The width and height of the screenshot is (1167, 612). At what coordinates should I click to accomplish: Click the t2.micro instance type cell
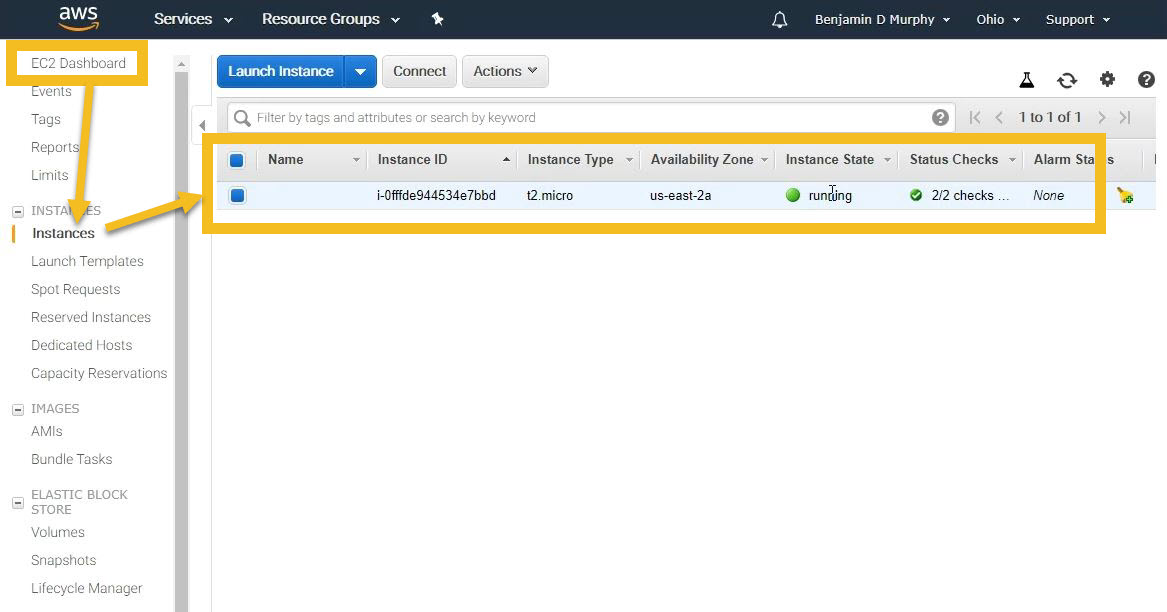[x=550, y=196]
